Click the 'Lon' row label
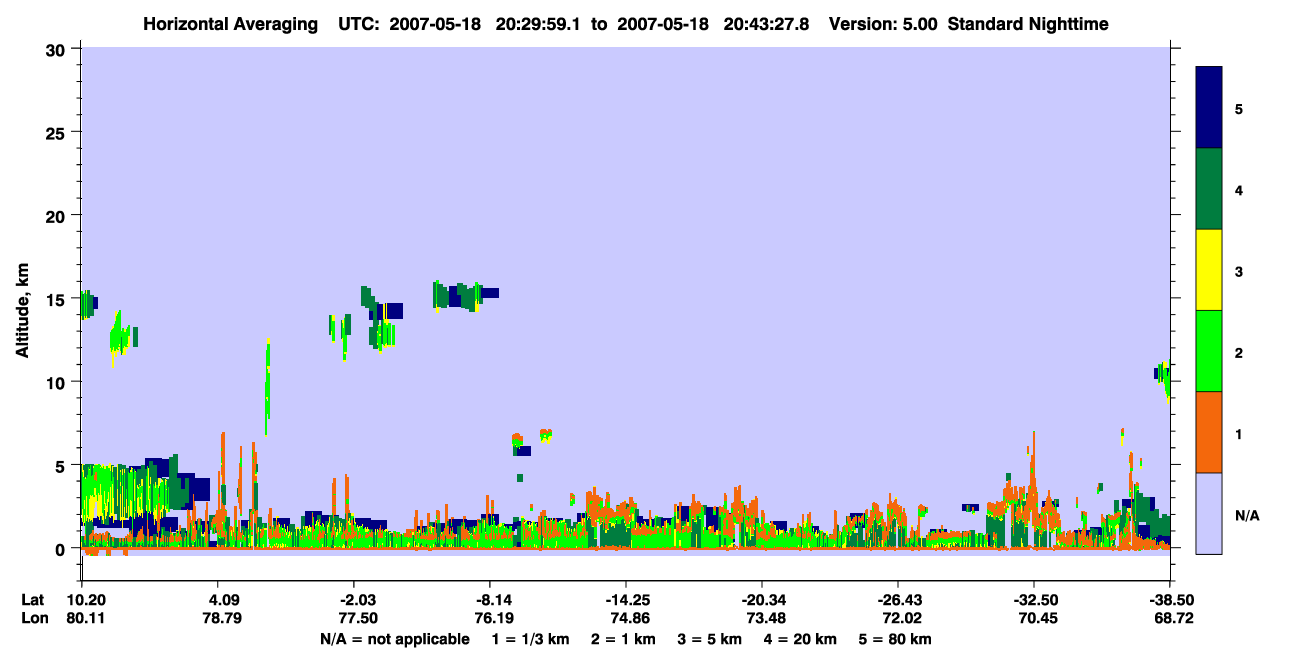This screenshot has height=667, width=1300. pyautogui.click(x=33, y=618)
